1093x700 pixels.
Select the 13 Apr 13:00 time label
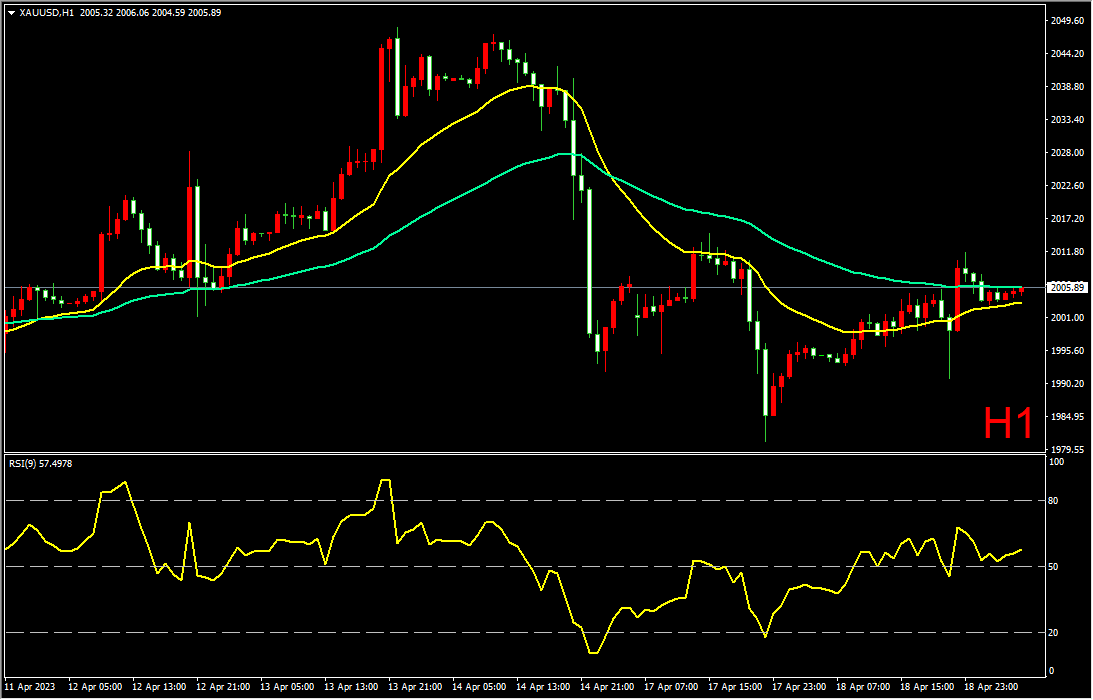click(350, 687)
